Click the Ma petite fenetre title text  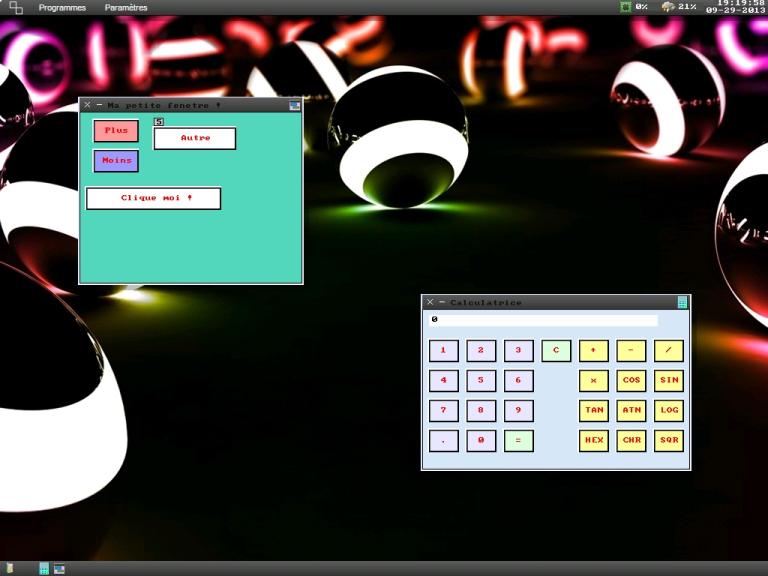(164, 105)
